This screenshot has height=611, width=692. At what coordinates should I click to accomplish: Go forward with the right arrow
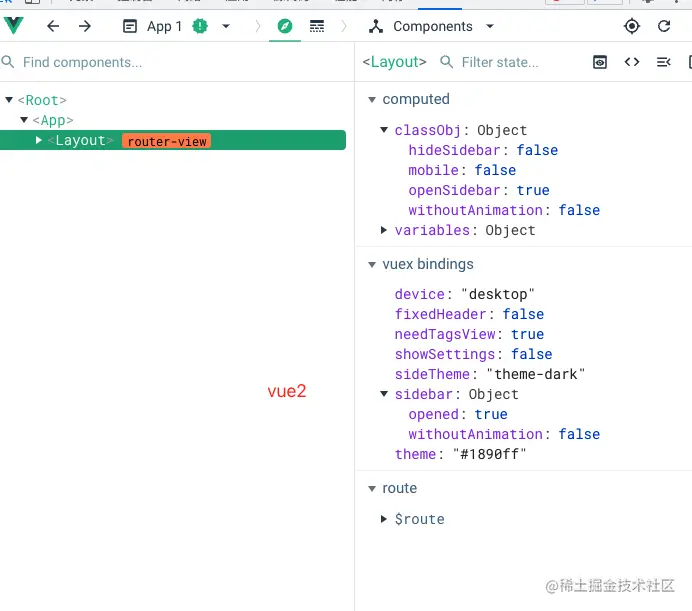(x=85, y=26)
